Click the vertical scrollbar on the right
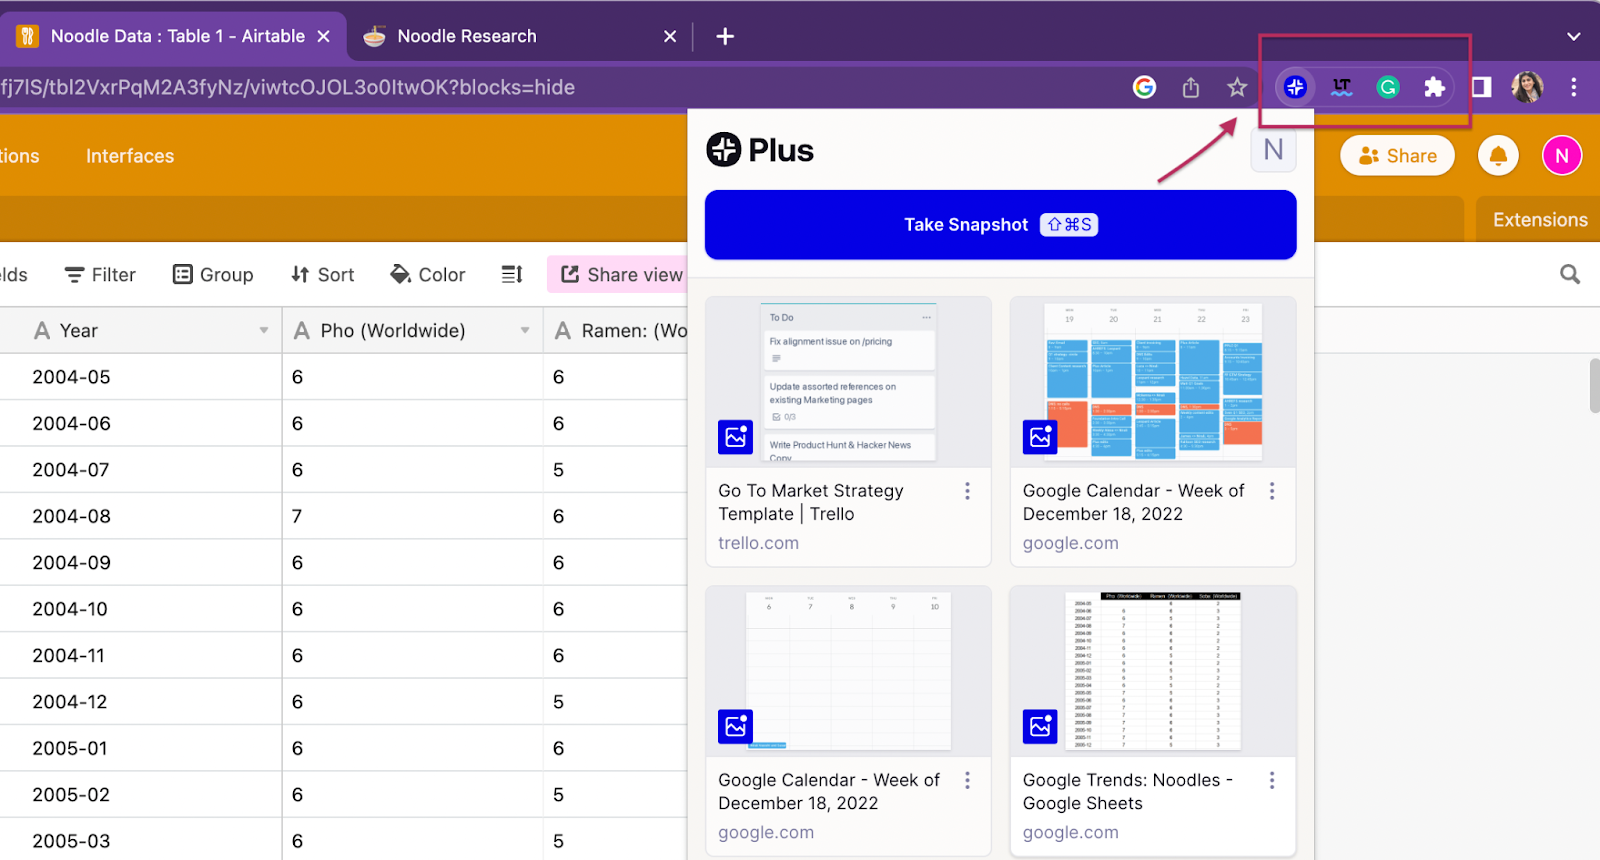 [x=1594, y=385]
